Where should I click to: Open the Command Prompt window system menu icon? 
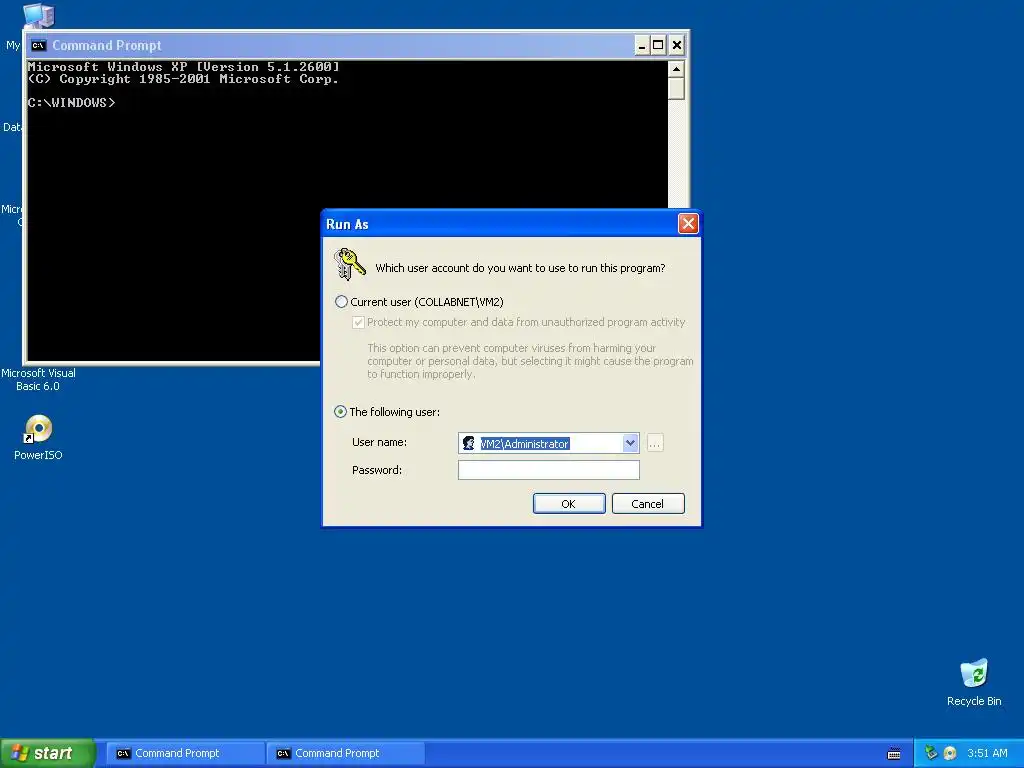point(39,45)
